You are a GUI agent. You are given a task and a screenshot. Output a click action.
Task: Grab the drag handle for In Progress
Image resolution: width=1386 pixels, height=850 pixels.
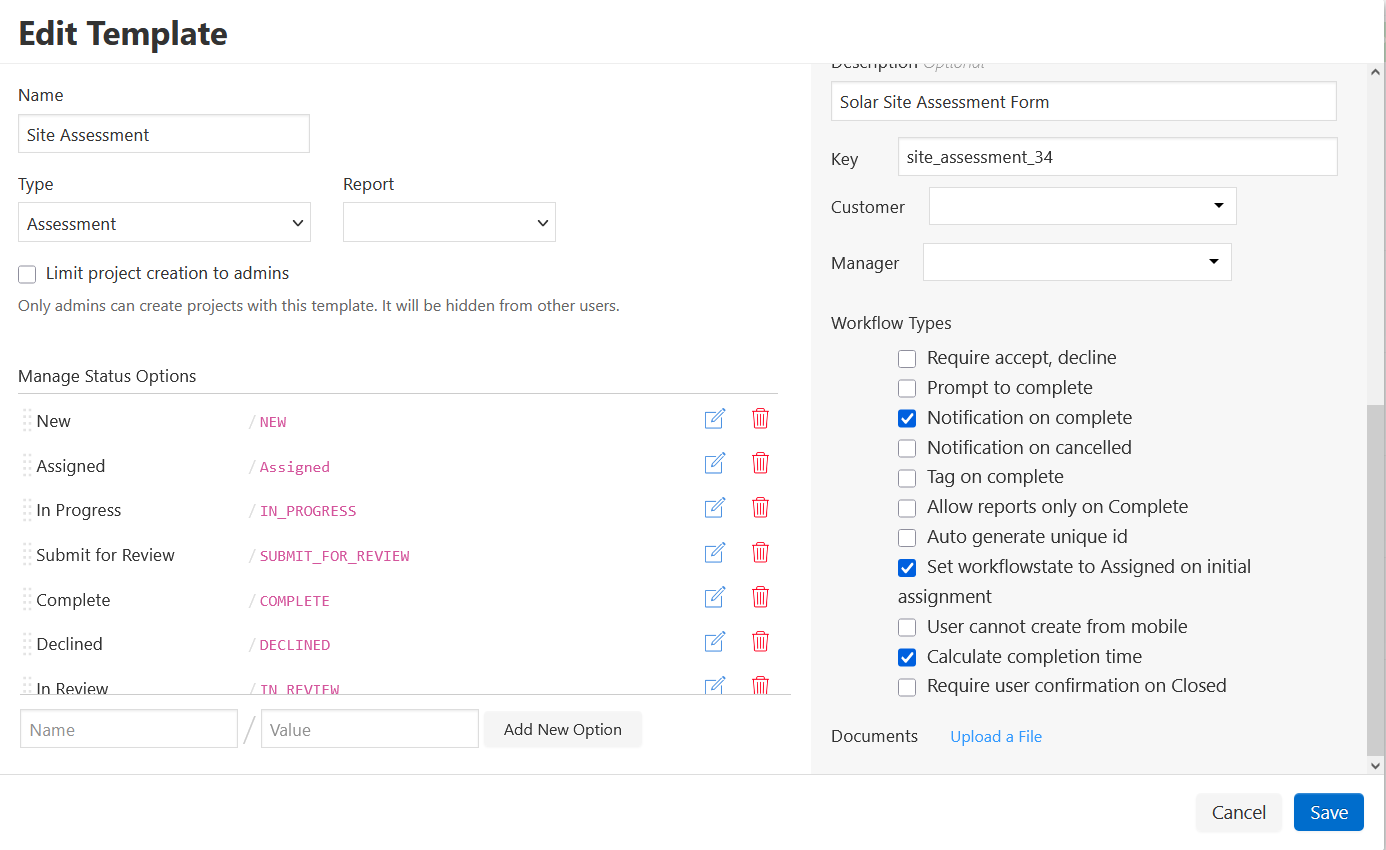[27, 509]
